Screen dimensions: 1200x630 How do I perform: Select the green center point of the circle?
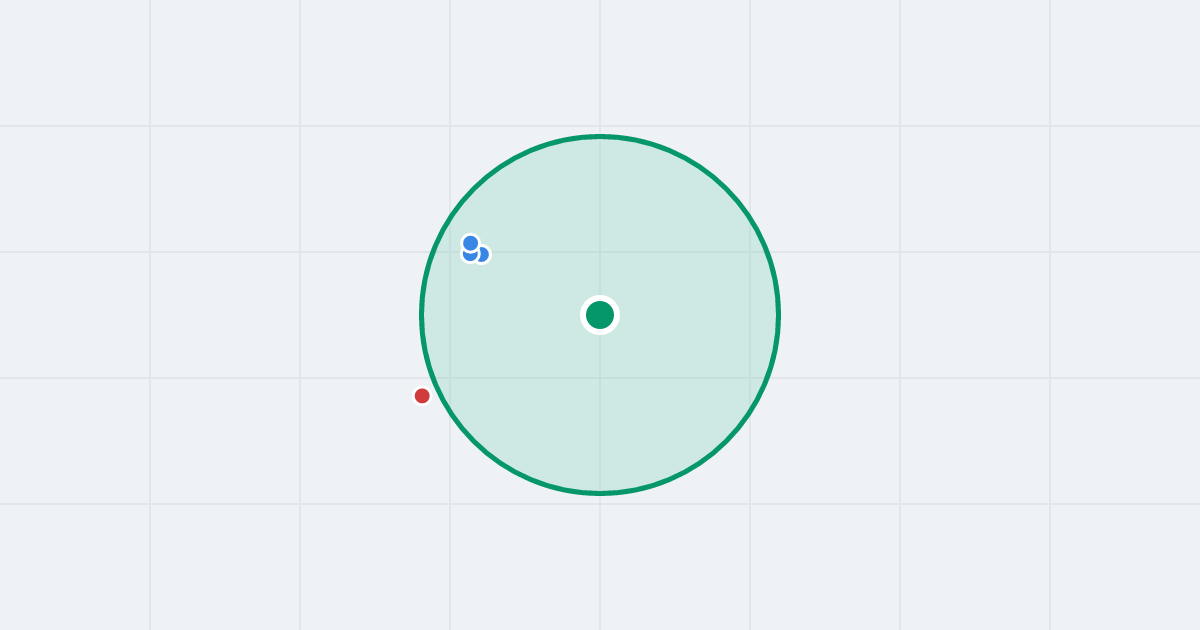(600, 315)
